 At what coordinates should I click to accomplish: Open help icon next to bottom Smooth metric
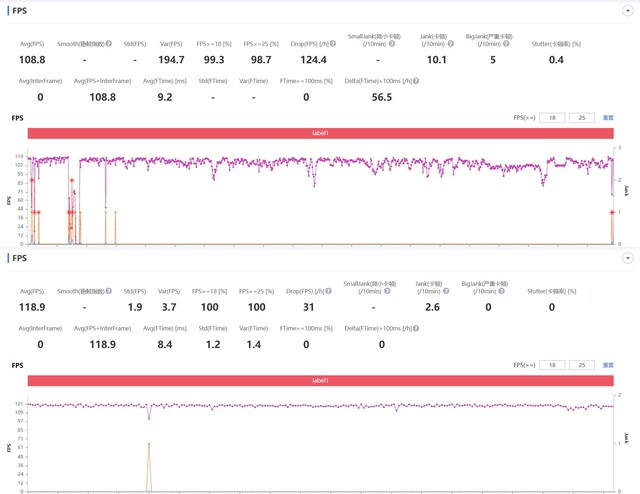point(109,291)
